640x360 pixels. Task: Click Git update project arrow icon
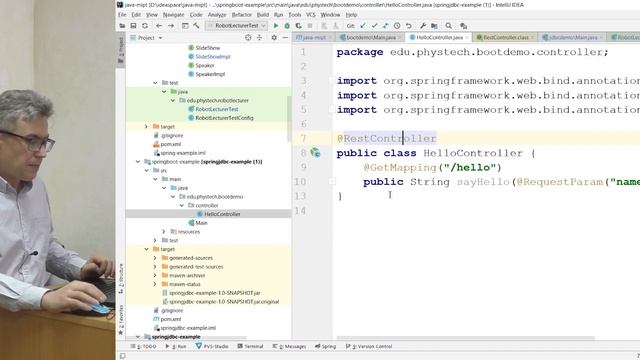[363, 26]
